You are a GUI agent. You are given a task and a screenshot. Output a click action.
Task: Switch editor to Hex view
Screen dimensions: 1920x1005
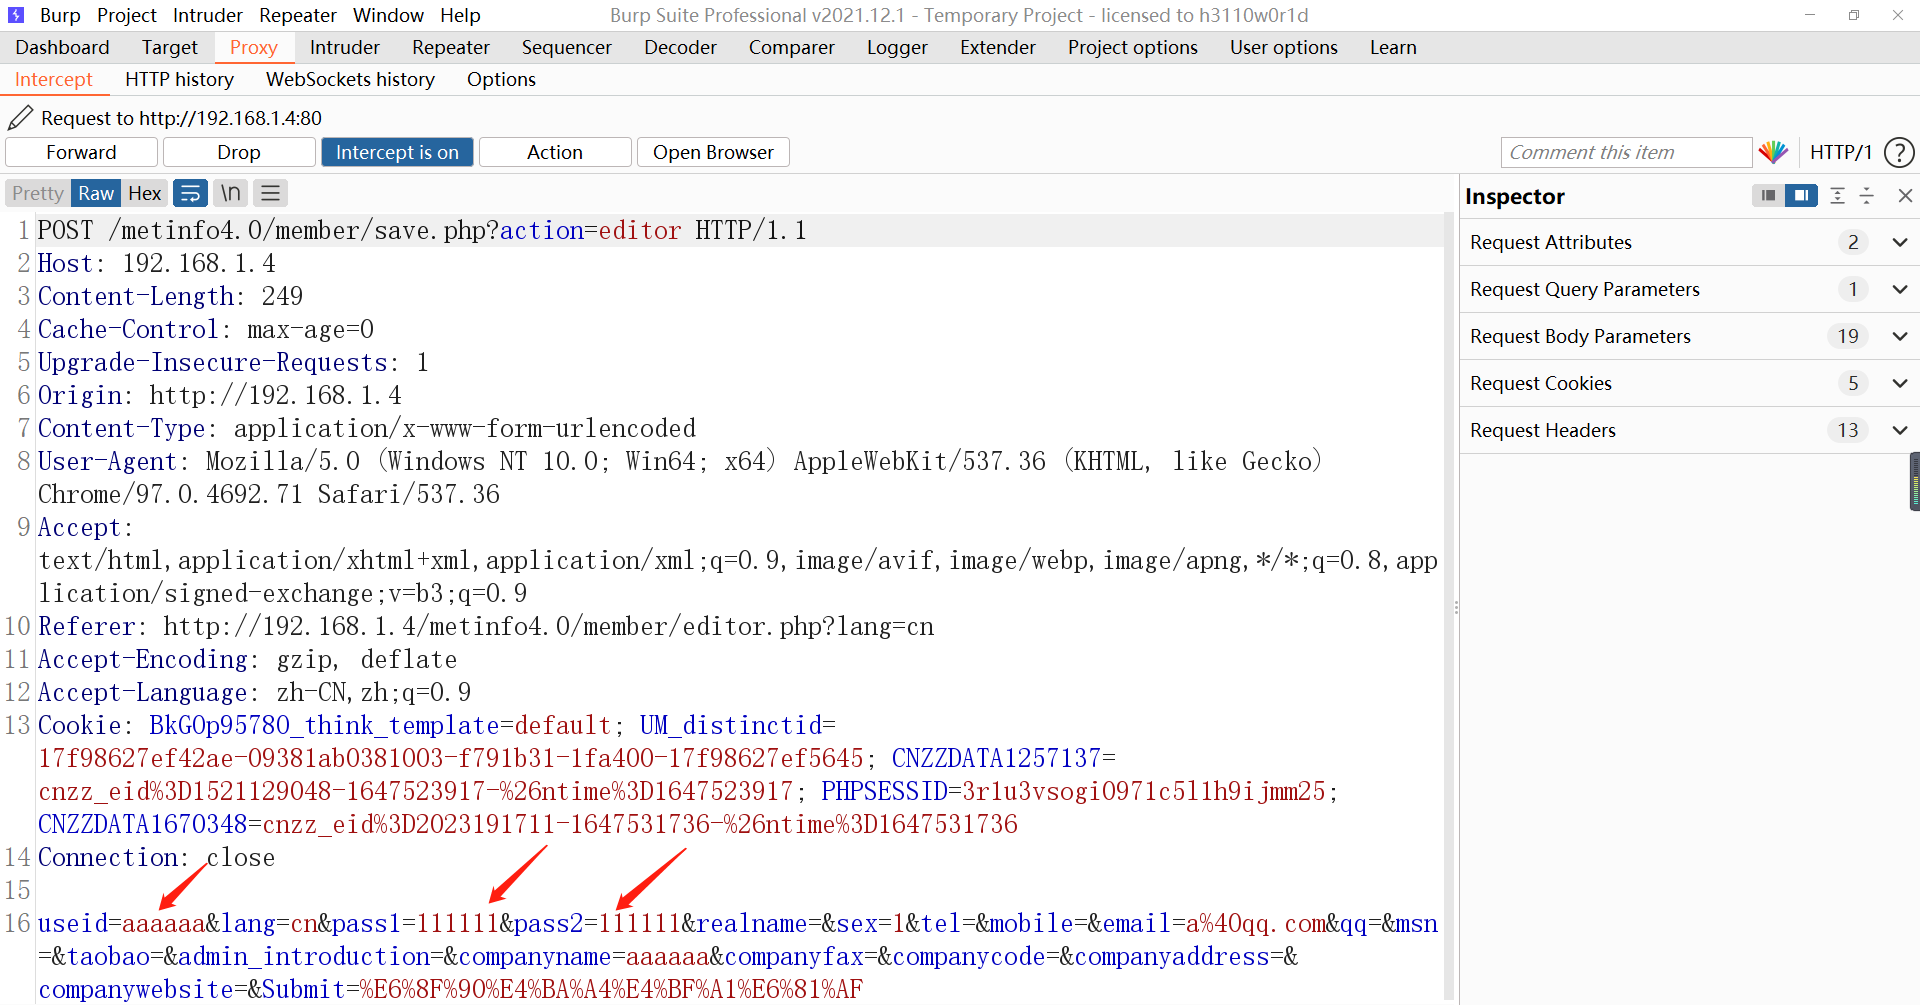pos(144,193)
